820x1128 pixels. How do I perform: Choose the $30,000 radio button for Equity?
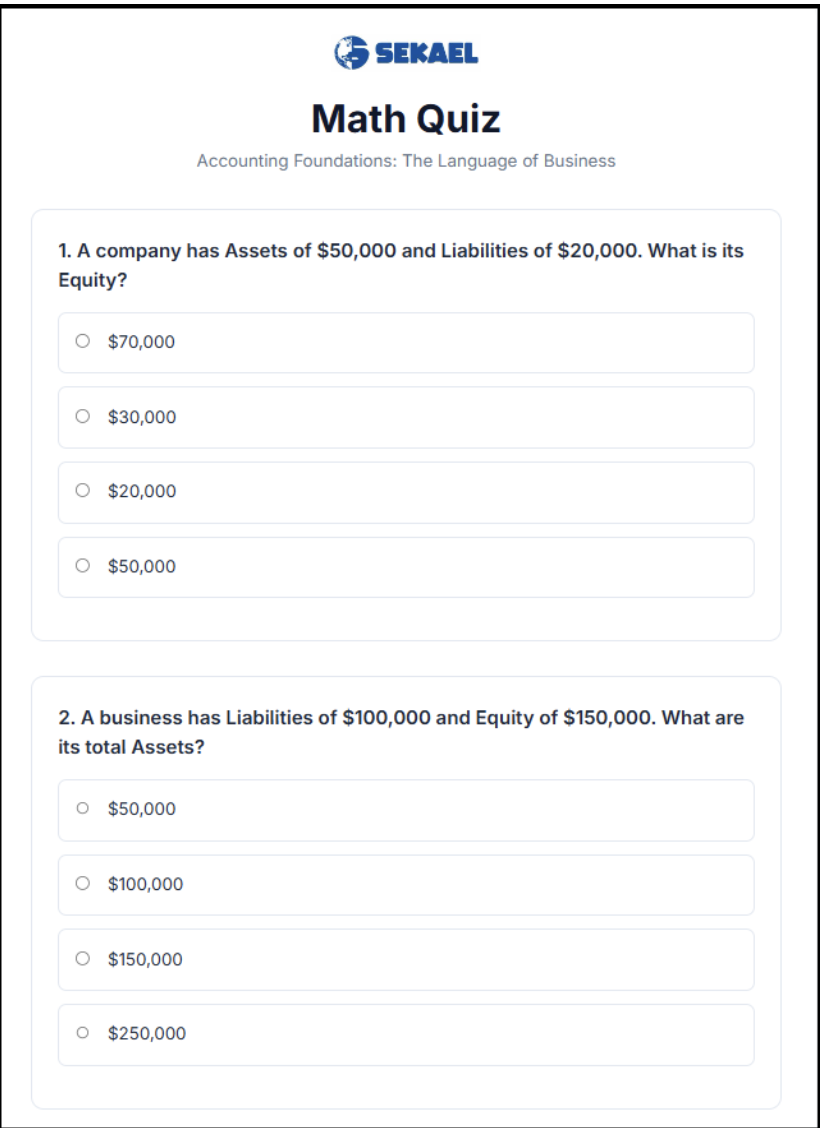83,416
